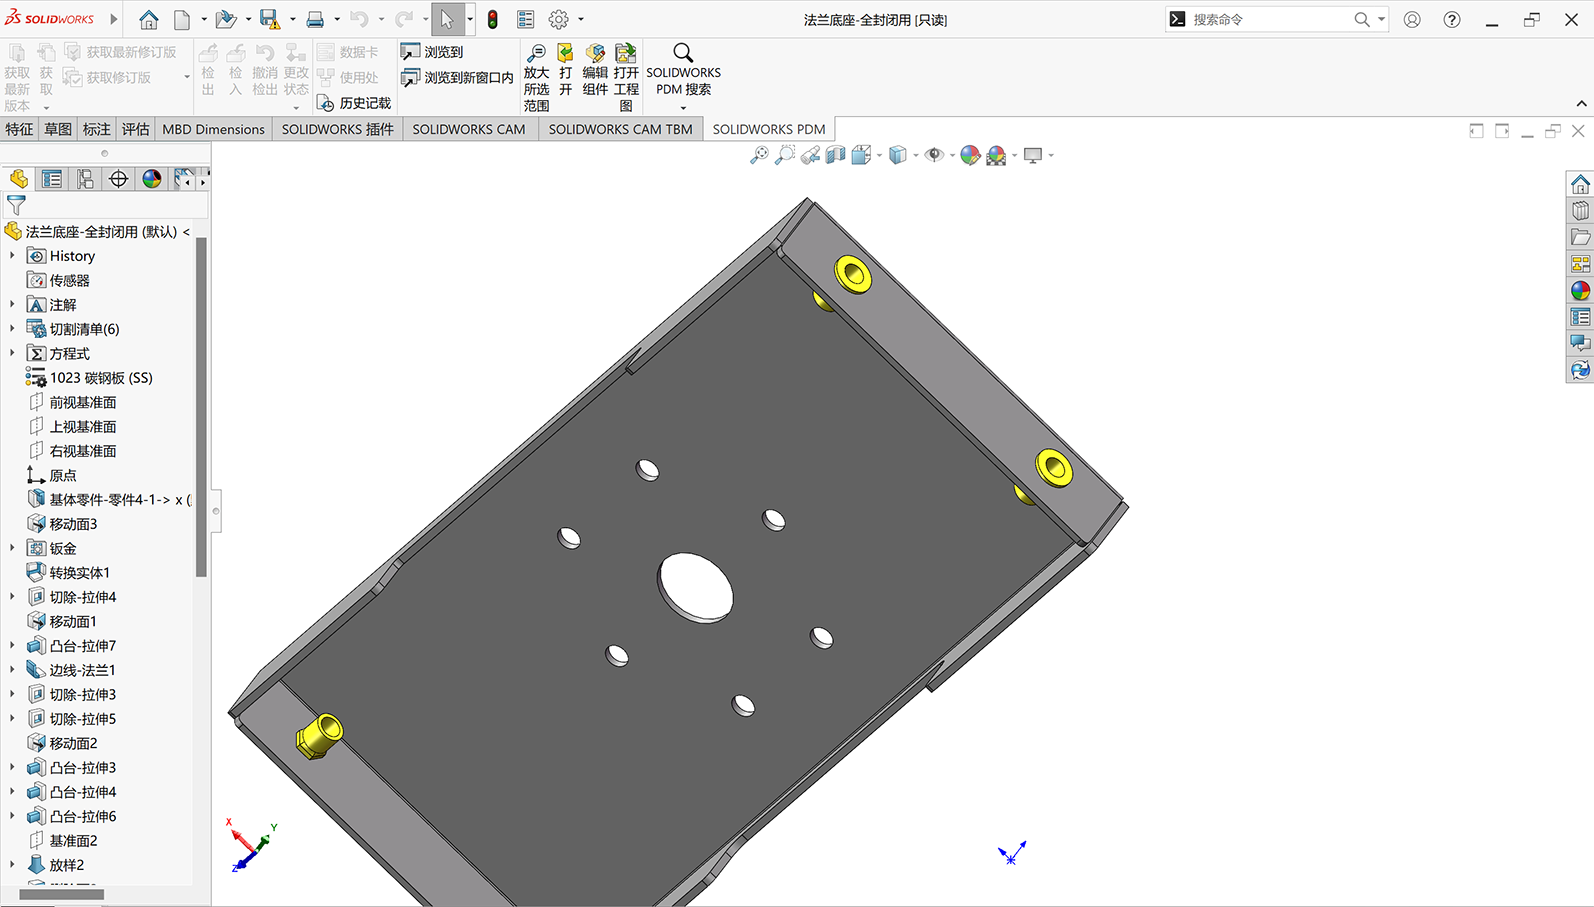Viewport: 1594px width, 907px height.
Task: Switch to the SOLIDWORKS CAM tab
Action: (469, 129)
